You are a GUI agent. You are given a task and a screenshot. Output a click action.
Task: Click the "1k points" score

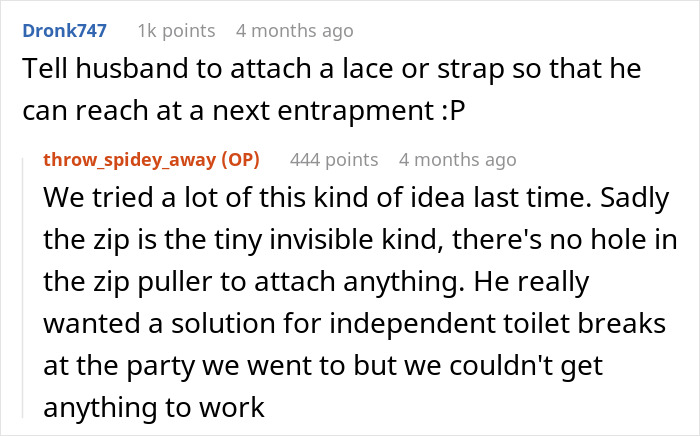pyautogui.click(x=175, y=31)
